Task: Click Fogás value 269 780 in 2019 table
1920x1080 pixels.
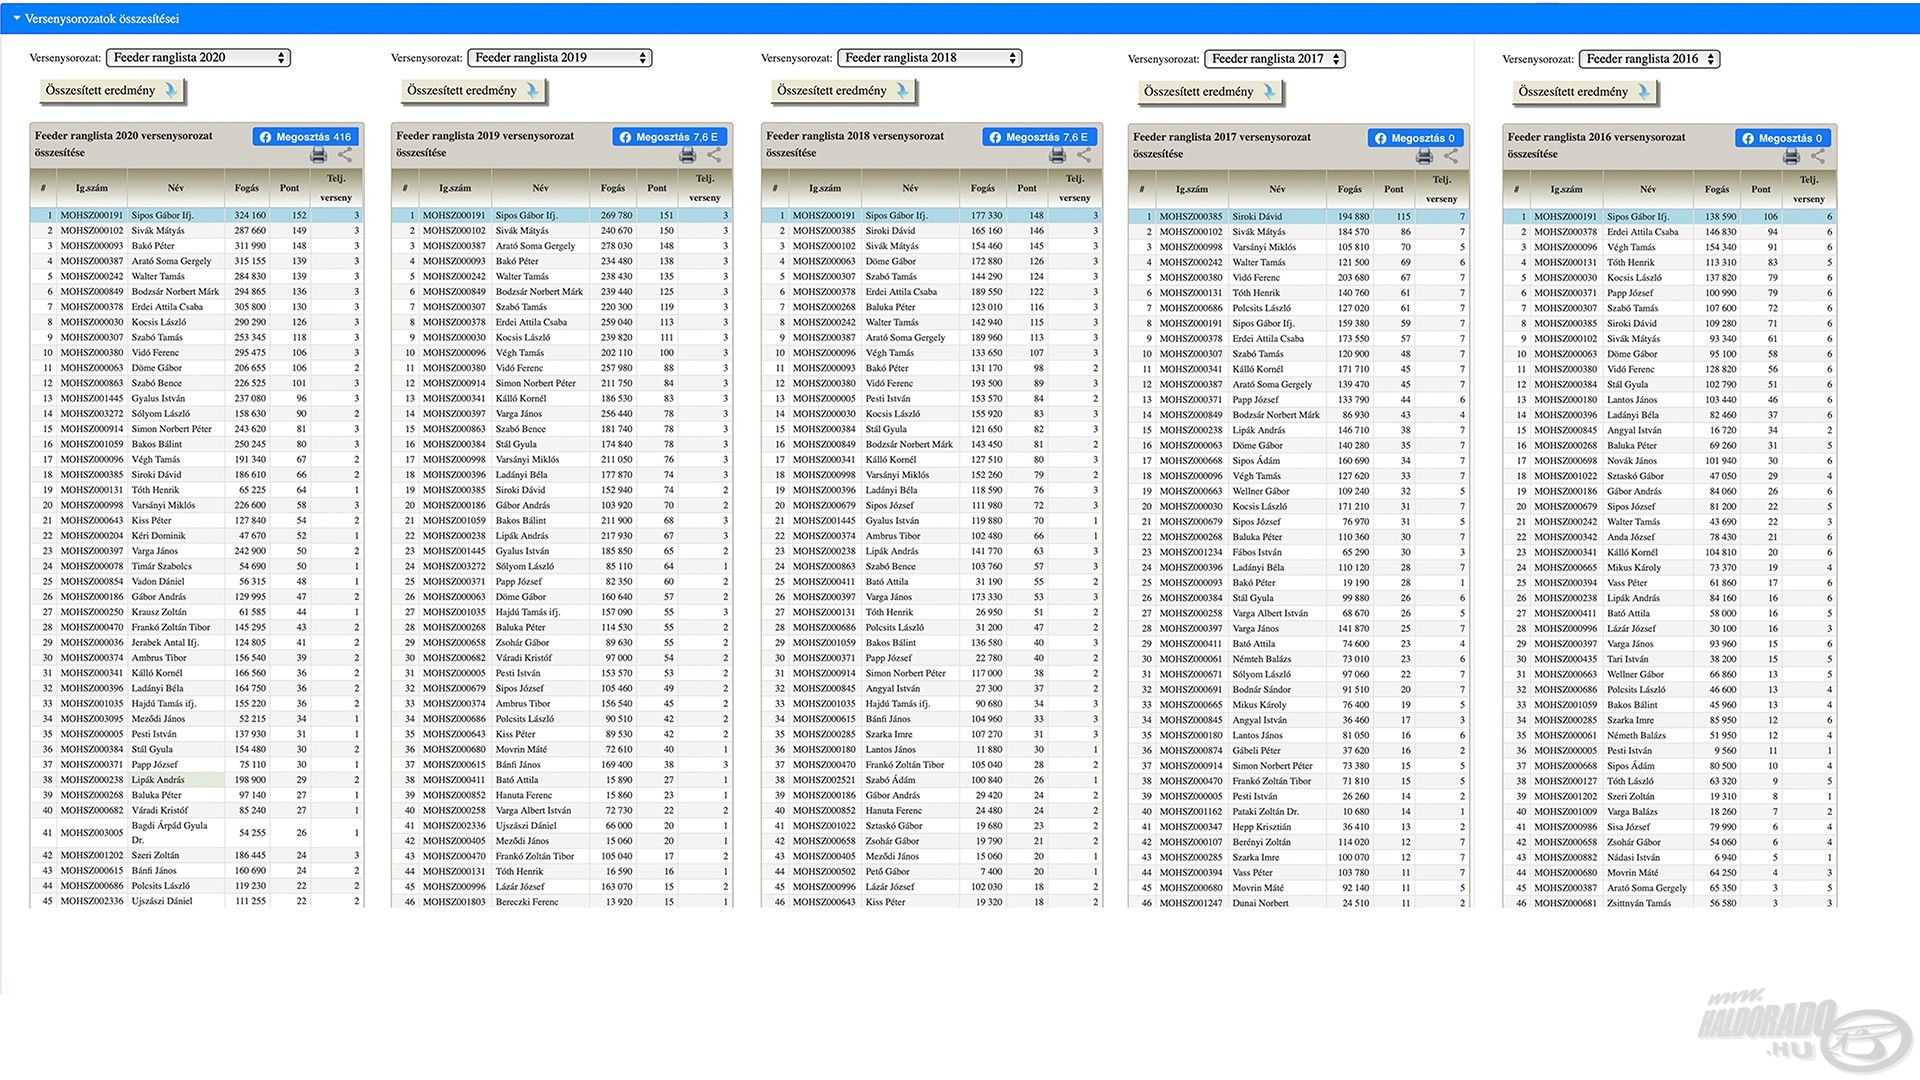Action: point(617,215)
